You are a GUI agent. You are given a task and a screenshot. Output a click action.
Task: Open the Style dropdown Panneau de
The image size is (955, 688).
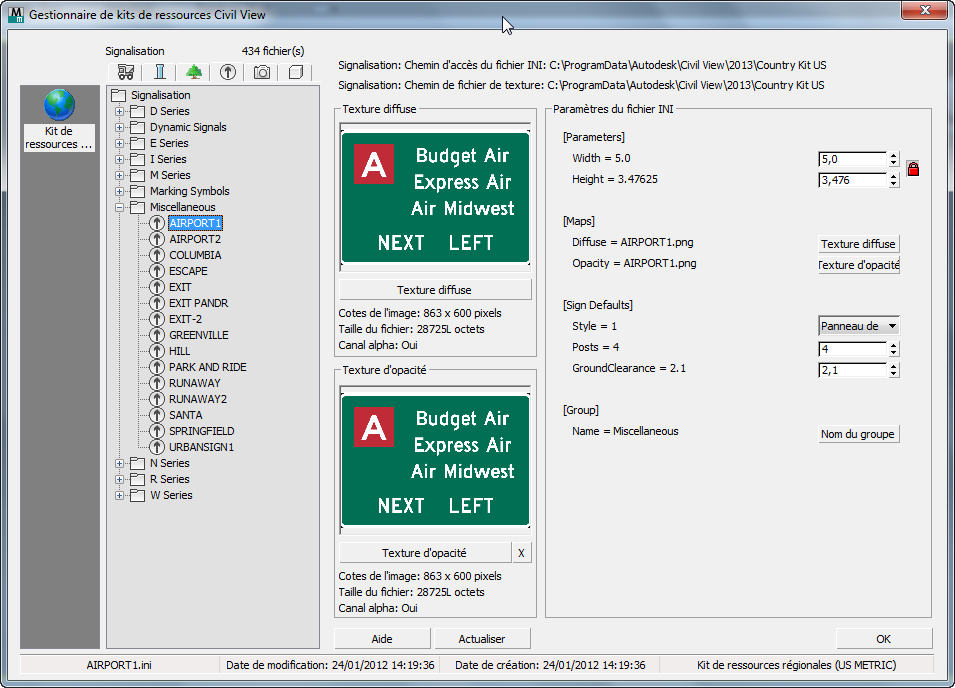point(858,326)
